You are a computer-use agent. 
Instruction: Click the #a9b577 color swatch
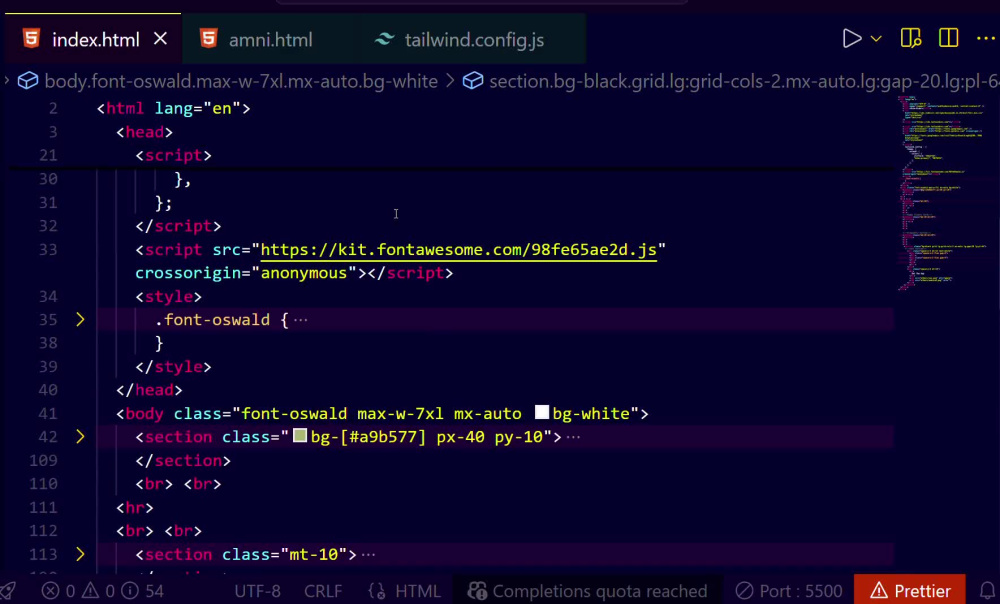[300, 436]
